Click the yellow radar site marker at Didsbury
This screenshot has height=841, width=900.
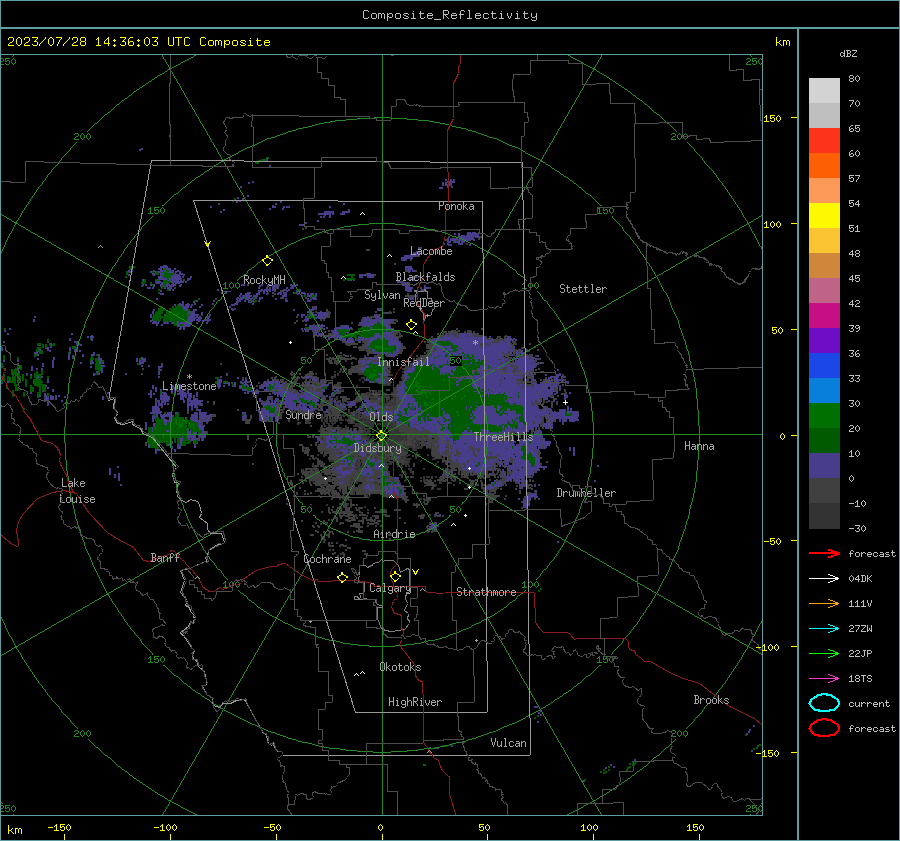[x=382, y=435]
